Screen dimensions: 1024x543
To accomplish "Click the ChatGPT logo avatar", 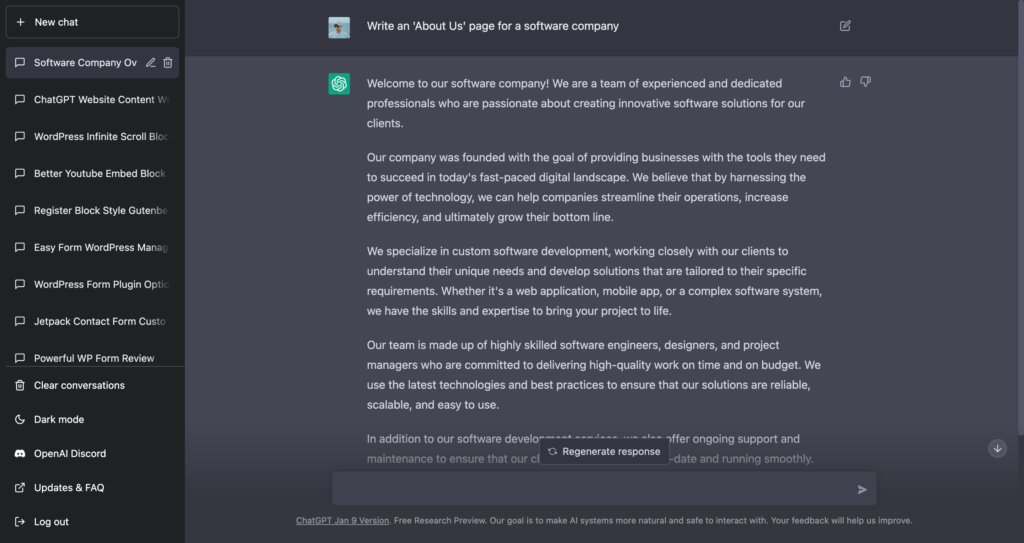I will (339, 84).
